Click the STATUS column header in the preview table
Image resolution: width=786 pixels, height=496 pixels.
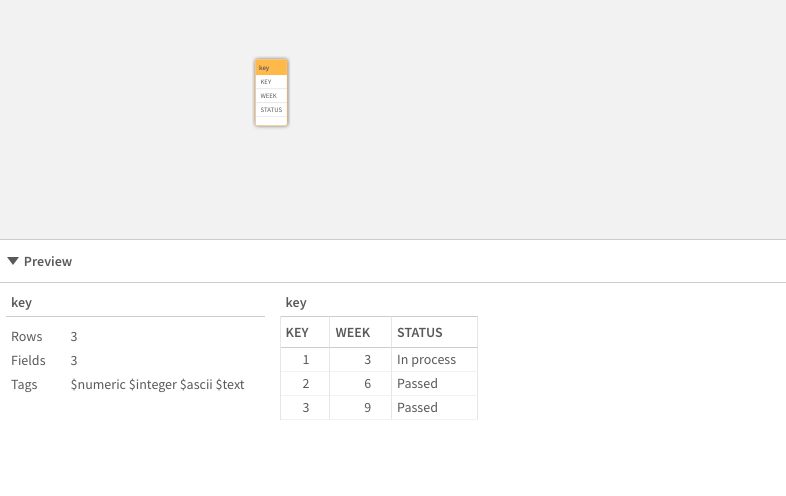[x=420, y=333]
